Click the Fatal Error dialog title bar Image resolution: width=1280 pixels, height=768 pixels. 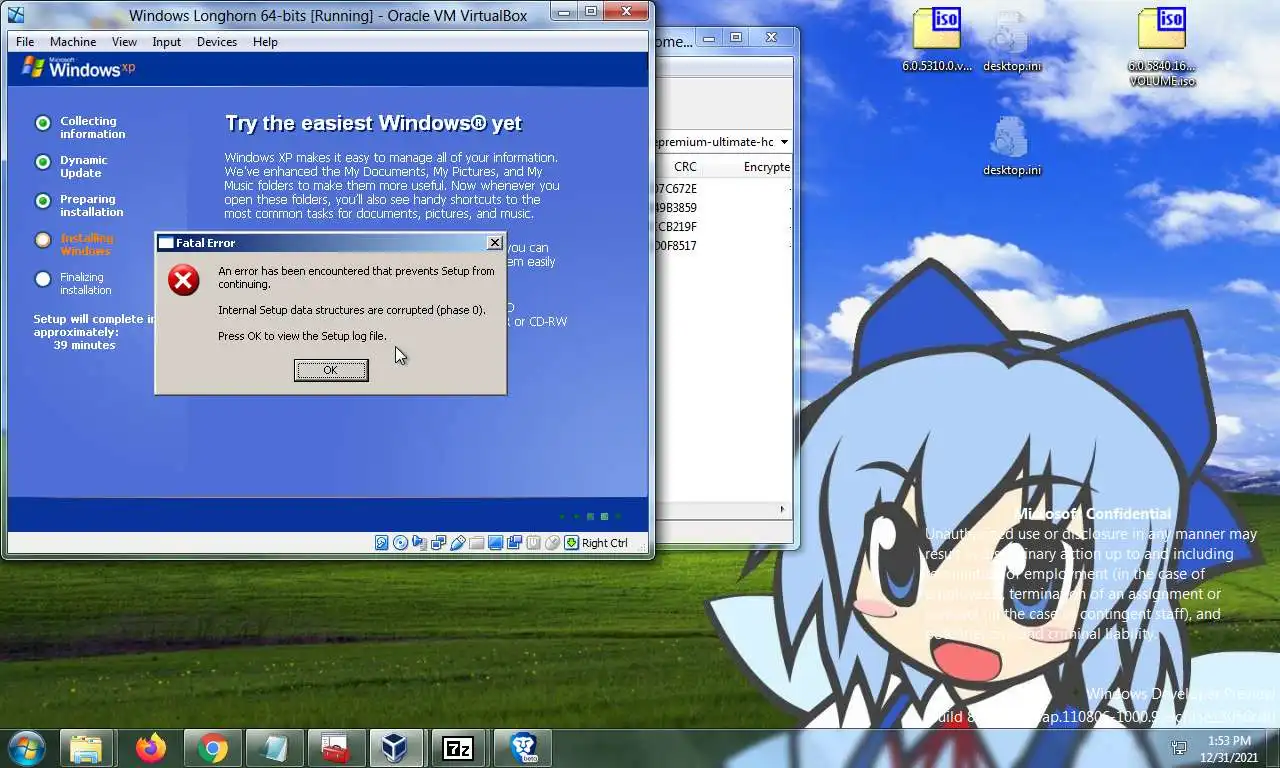point(330,243)
